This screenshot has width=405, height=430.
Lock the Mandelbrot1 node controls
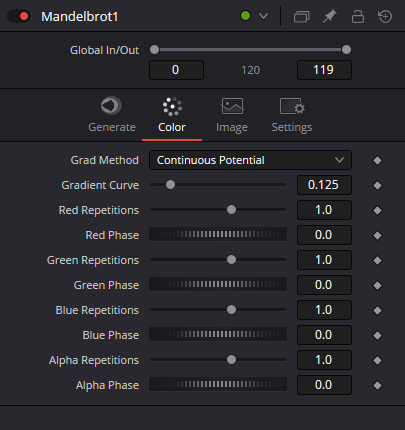358,16
